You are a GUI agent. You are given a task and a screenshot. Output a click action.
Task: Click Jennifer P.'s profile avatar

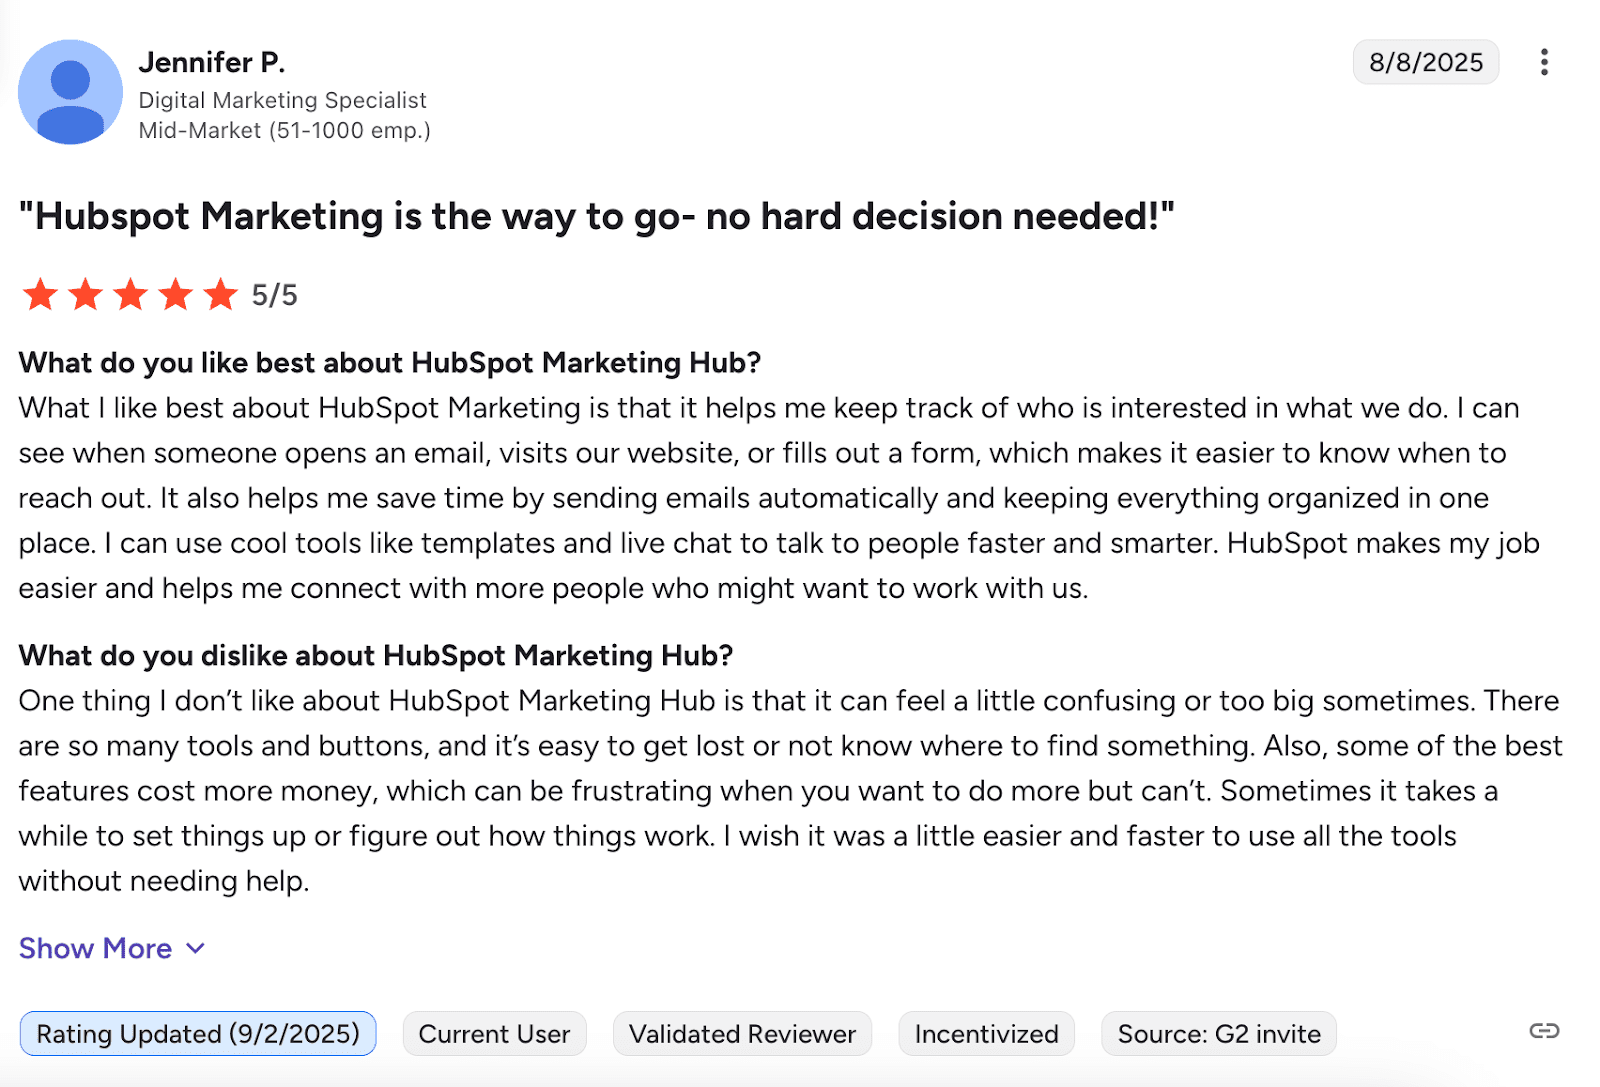coord(70,92)
